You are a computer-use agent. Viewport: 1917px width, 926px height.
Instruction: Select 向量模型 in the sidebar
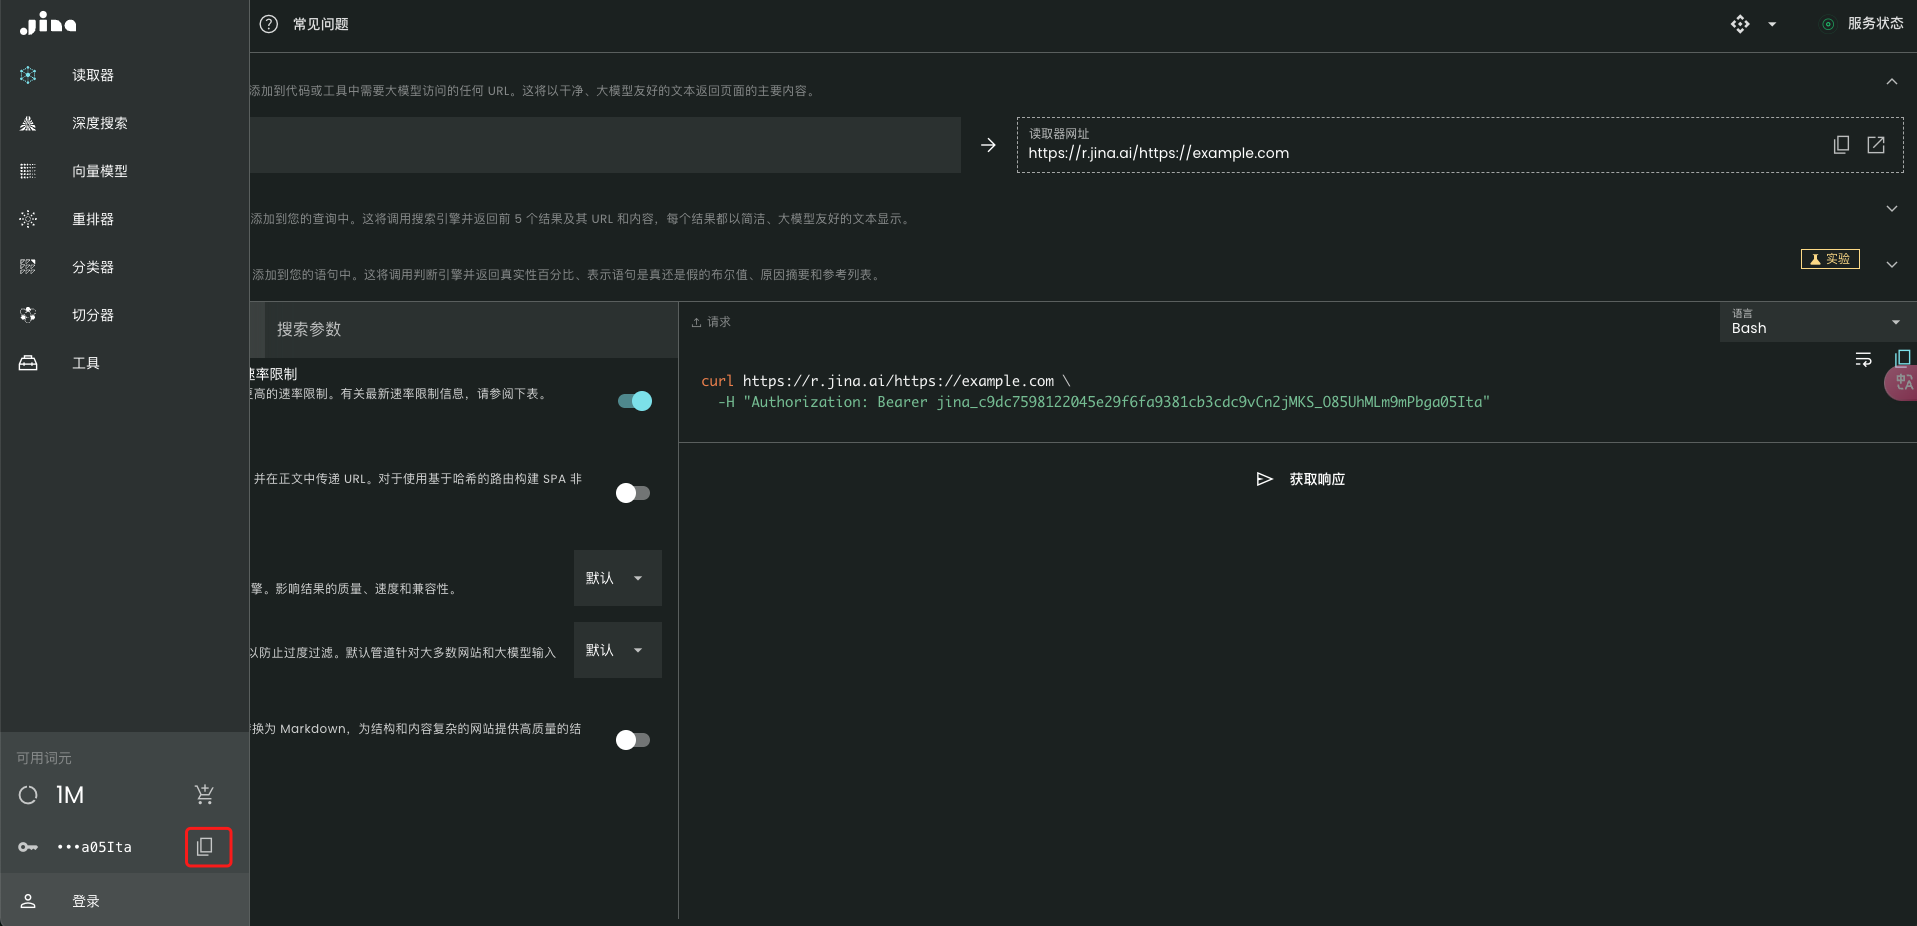[99, 171]
